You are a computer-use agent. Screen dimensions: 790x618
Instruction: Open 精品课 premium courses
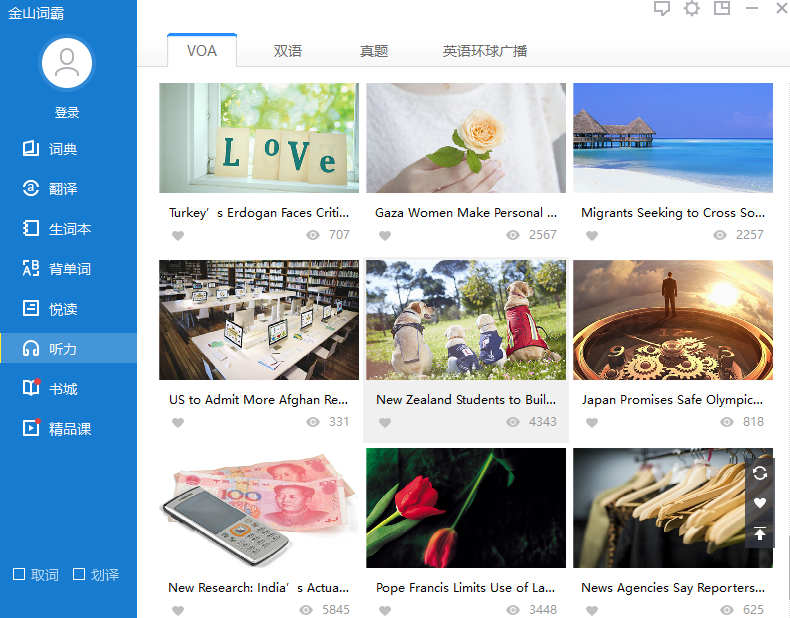coord(68,429)
